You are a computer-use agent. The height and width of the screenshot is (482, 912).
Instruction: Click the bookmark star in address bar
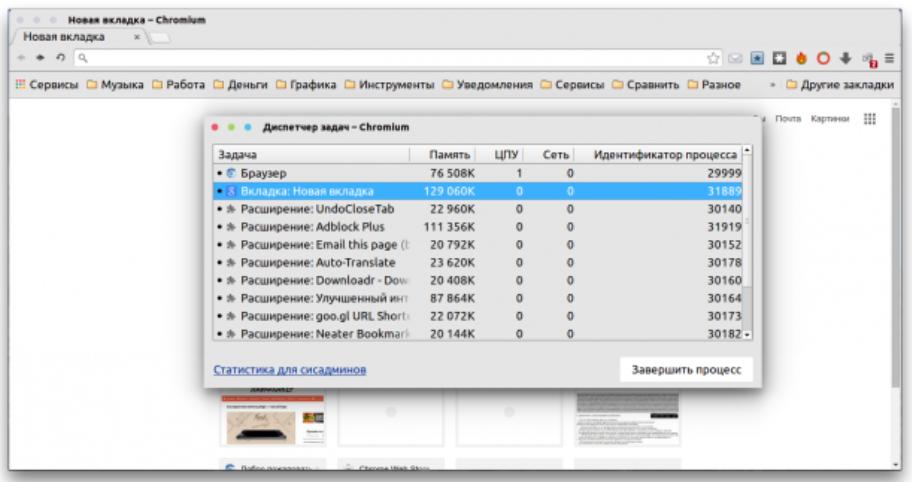click(x=714, y=59)
